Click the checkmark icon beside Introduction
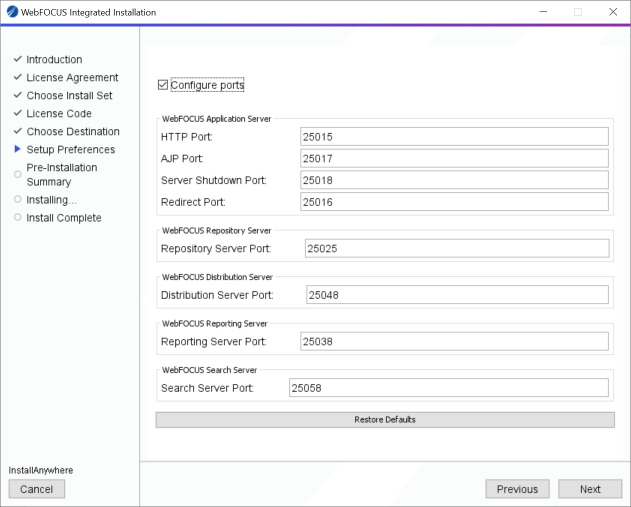The height and width of the screenshot is (507, 631). (18, 60)
